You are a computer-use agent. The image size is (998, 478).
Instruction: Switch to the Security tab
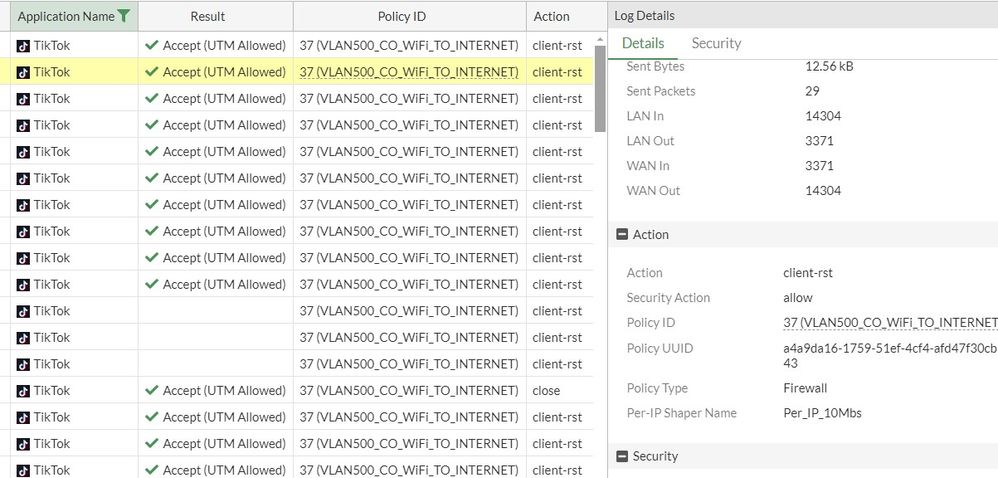716,43
